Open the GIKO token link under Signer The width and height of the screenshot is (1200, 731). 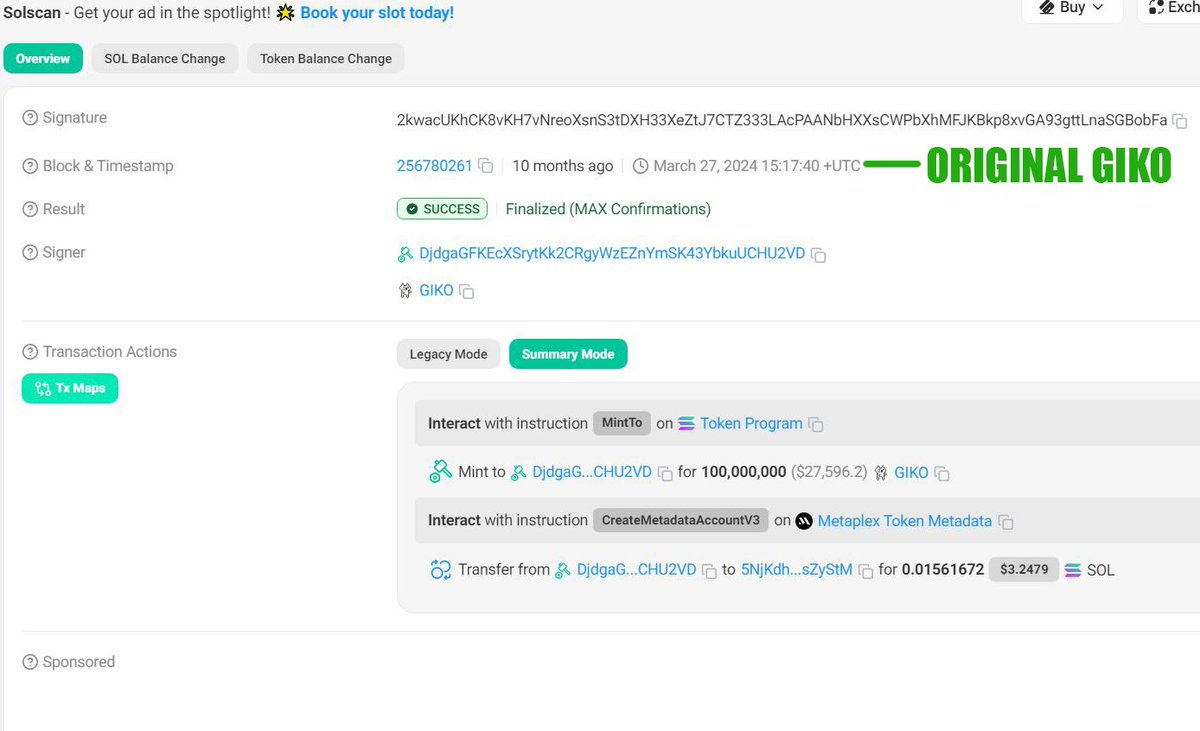tap(436, 291)
